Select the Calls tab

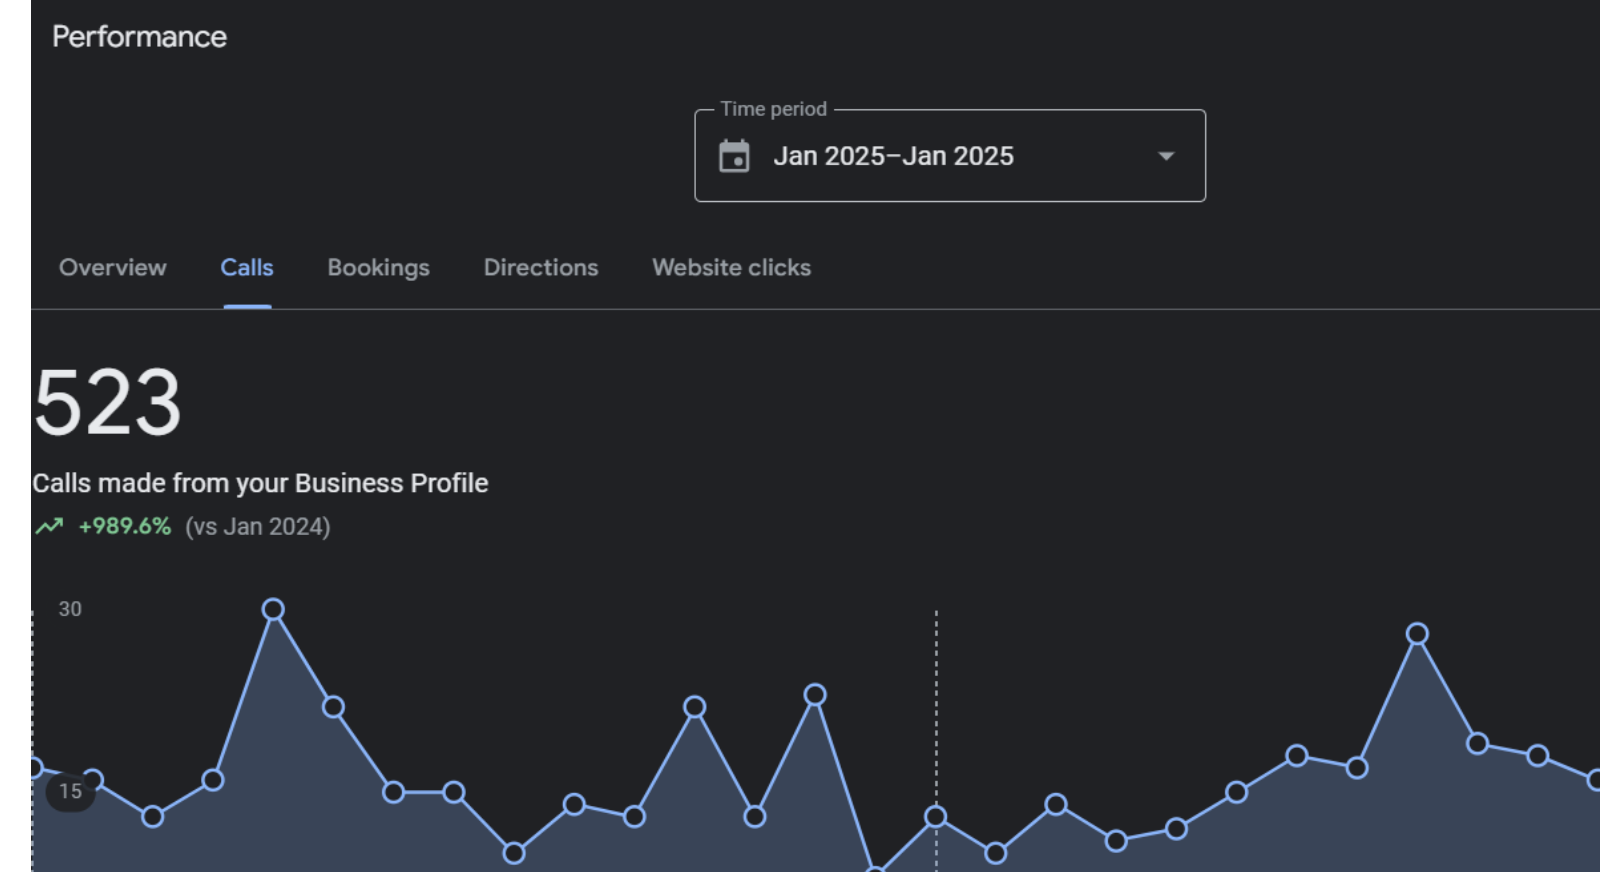247,268
